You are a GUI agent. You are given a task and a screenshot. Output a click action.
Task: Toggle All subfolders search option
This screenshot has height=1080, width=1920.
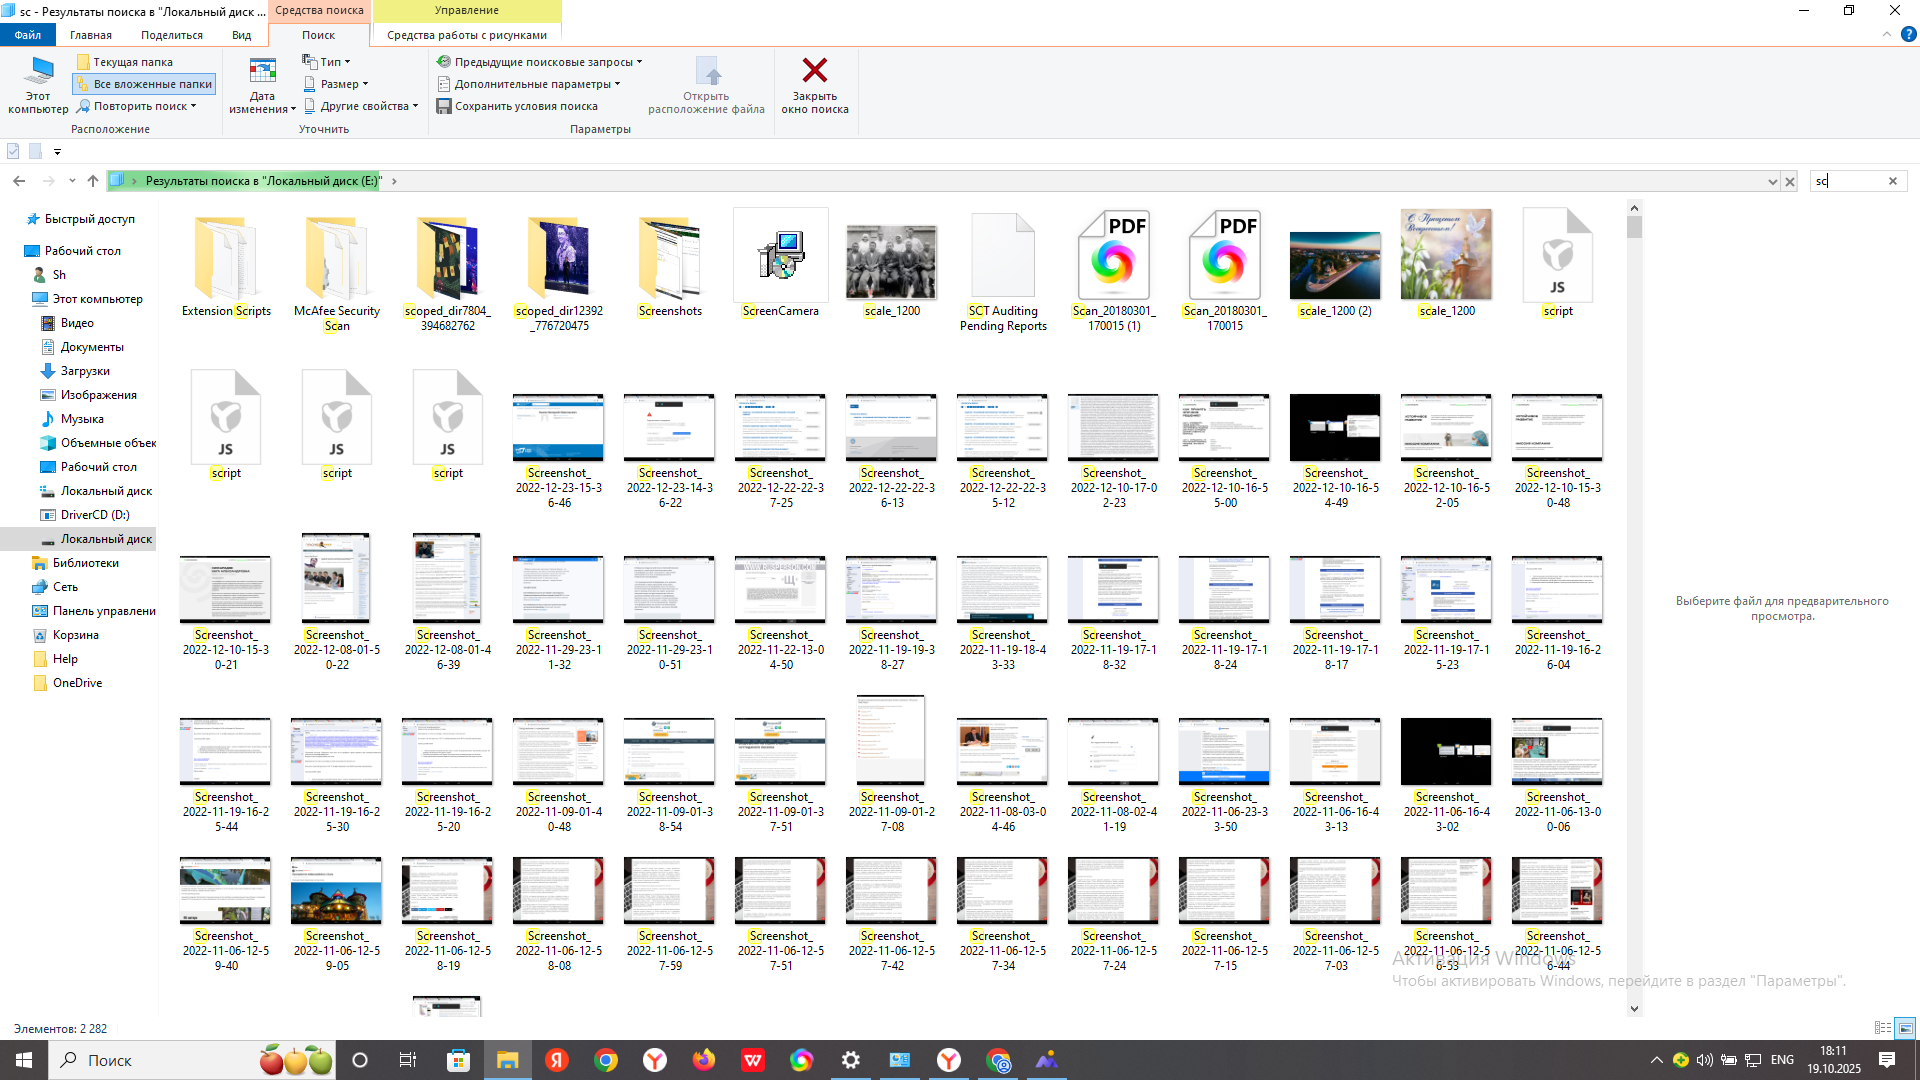pos(144,84)
